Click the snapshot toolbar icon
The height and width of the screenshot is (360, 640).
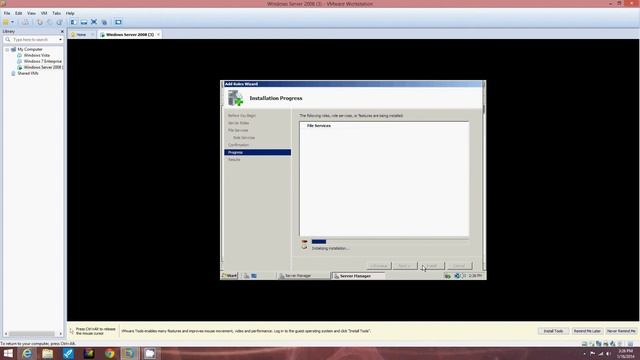point(40,22)
